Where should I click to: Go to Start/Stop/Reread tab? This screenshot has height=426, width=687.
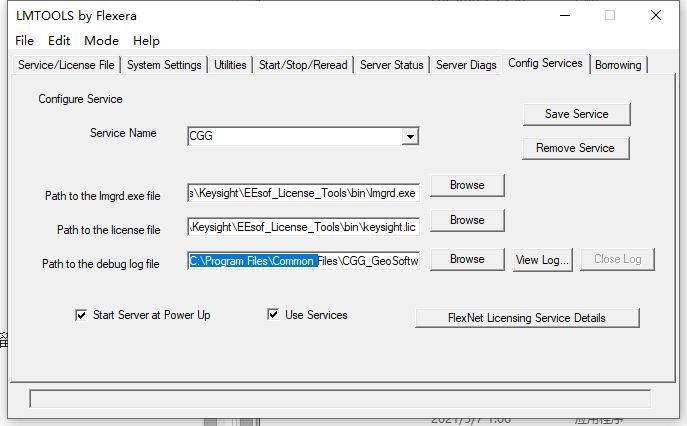click(x=303, y=65)
